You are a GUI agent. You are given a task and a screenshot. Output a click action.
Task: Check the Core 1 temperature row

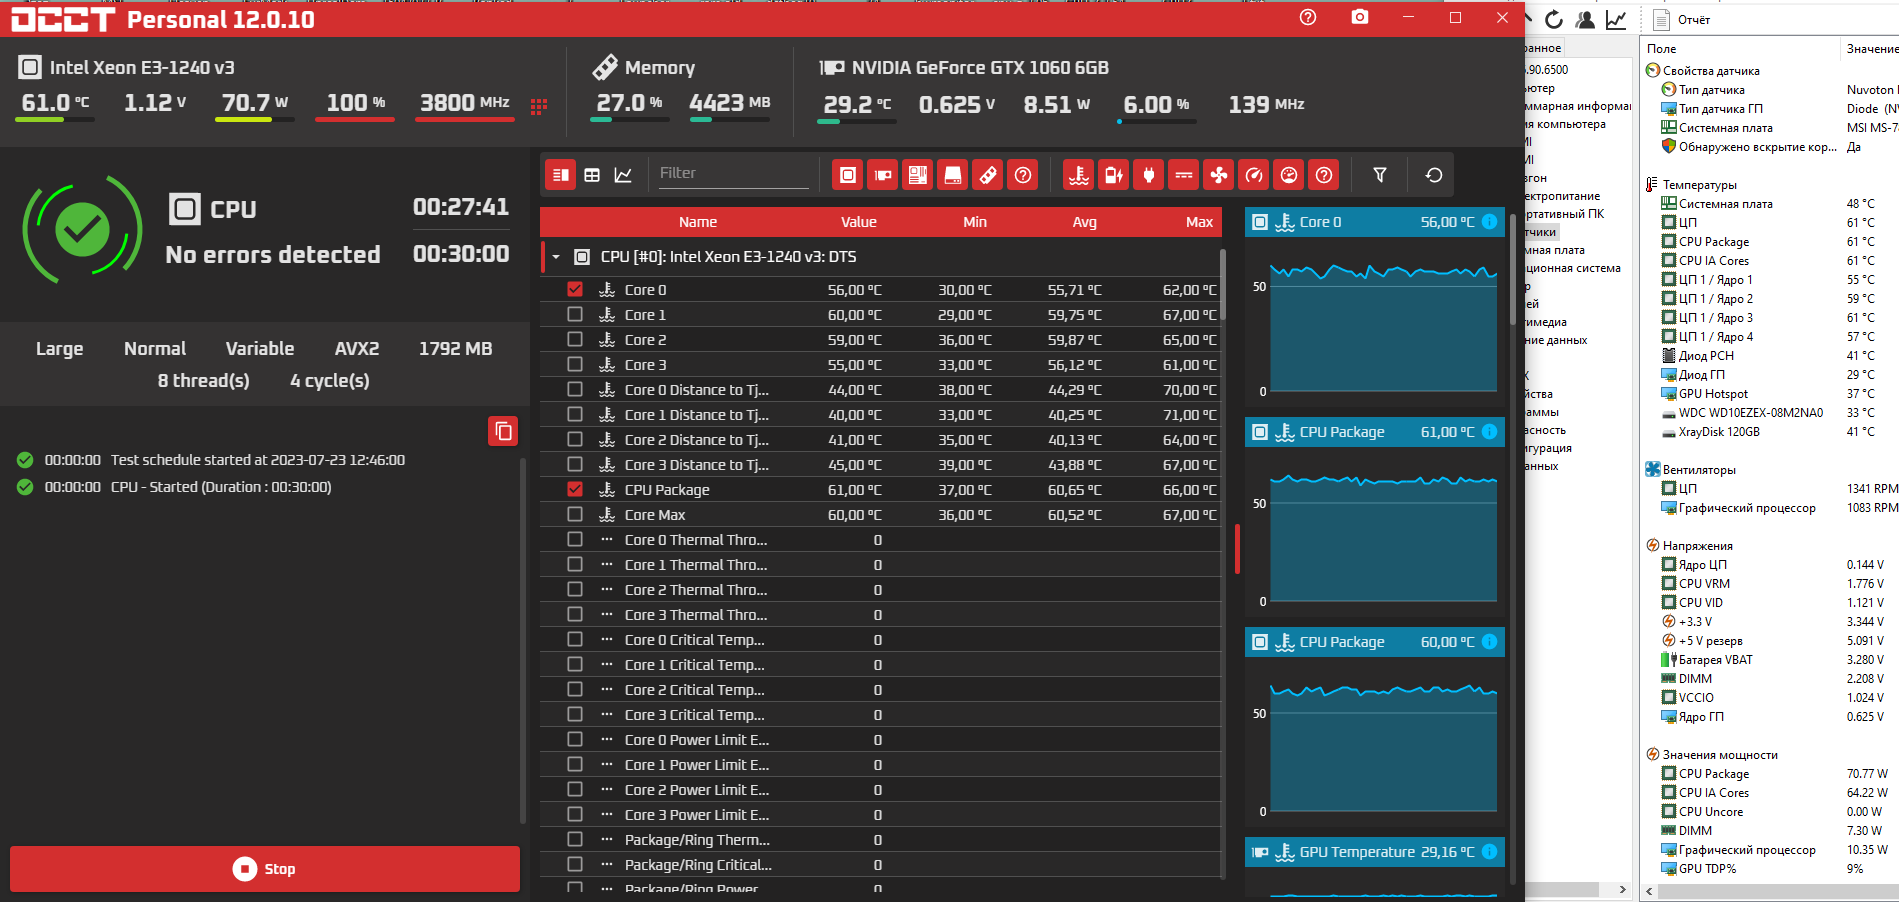click(x=575, y=314)
